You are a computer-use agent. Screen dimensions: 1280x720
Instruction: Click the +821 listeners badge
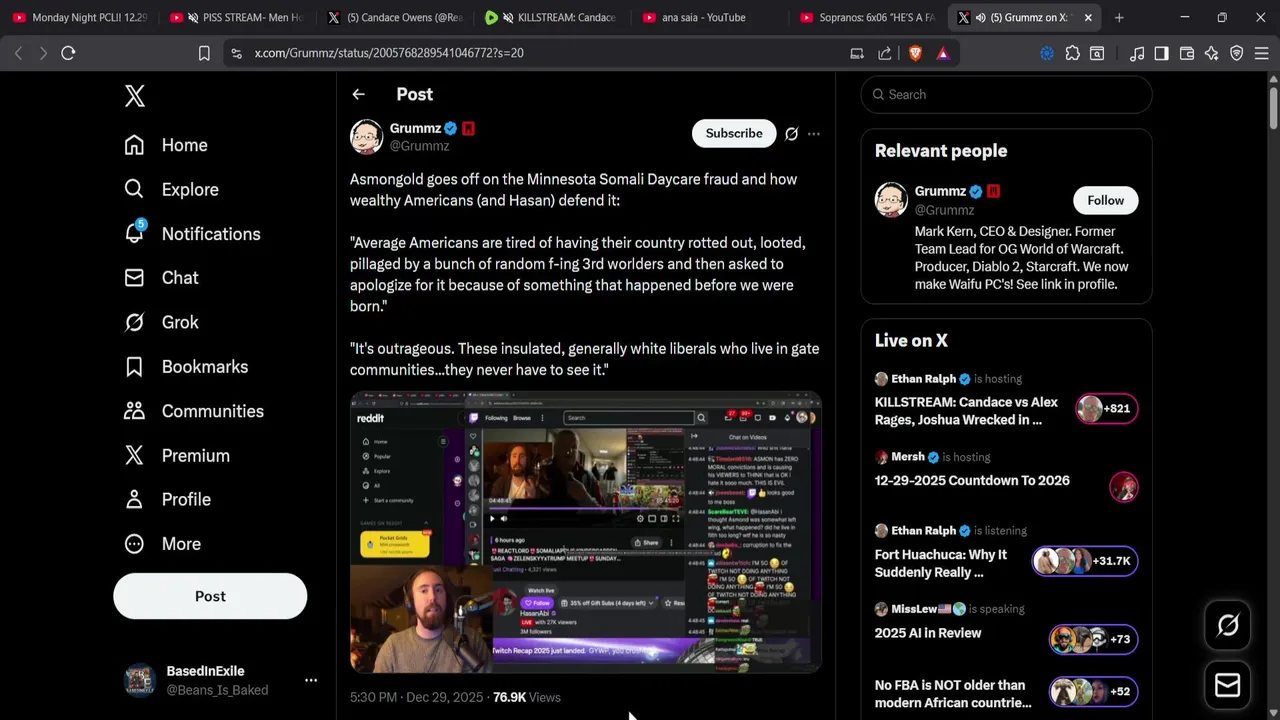(1107, 408)
